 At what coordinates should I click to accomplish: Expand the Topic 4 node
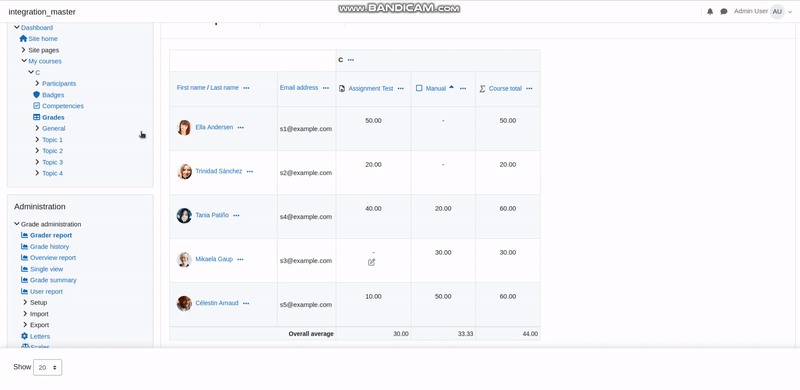point(38,173)
